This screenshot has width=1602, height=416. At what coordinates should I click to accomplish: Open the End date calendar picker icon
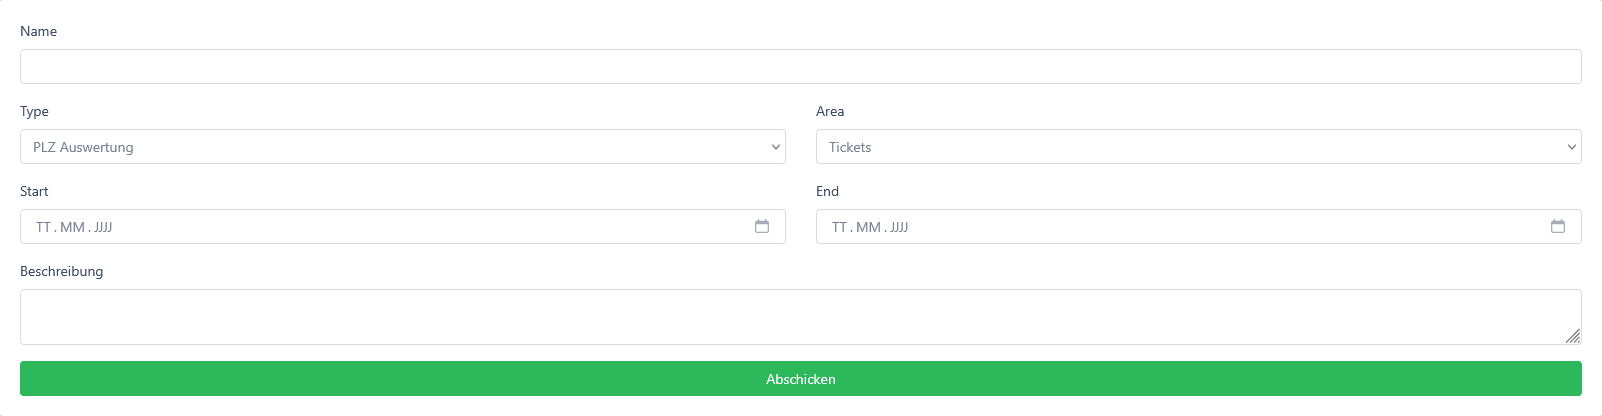tap(1558, 227)
